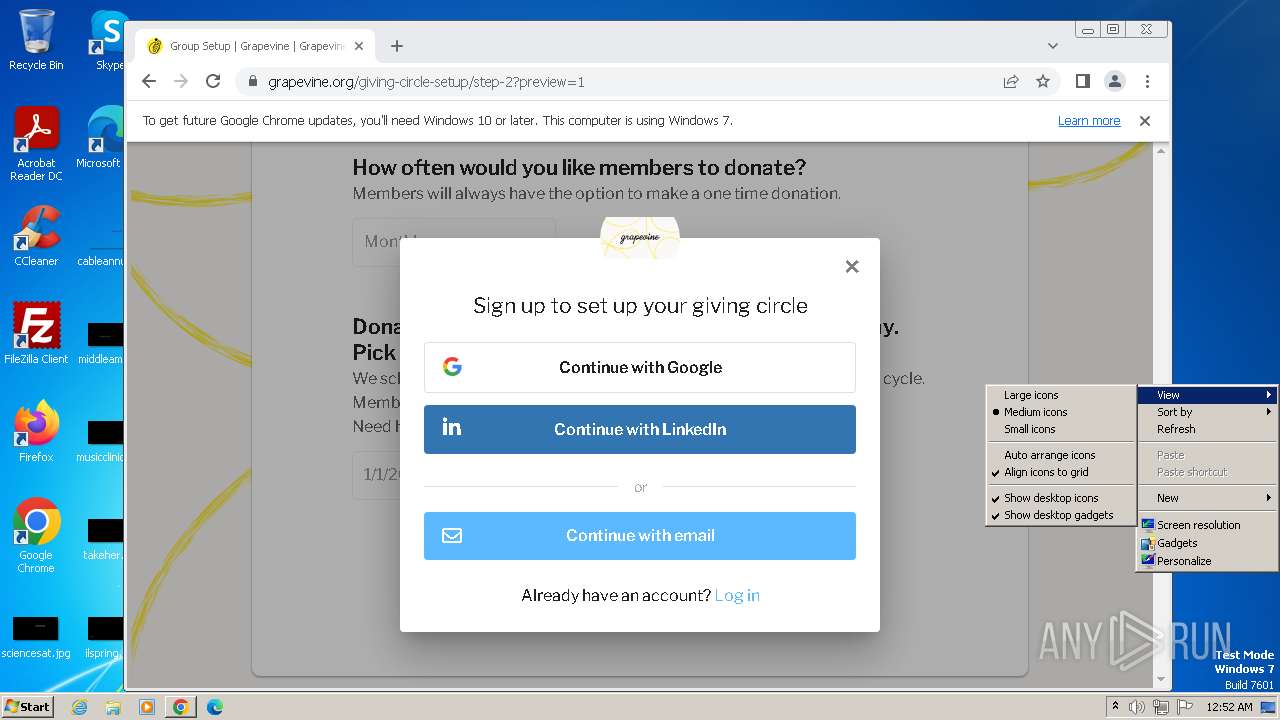Toggle Show desktop icons

(x=1060, y=498)
